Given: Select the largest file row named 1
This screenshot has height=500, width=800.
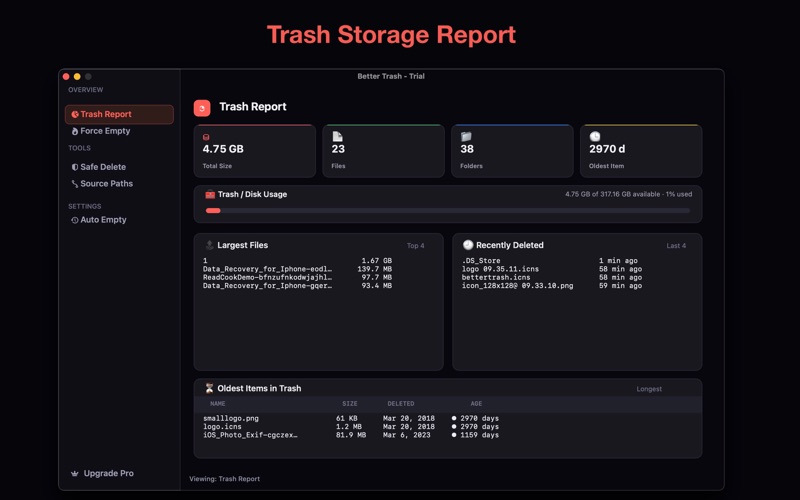Looking at the screenshot, I should tap(297, 261).
